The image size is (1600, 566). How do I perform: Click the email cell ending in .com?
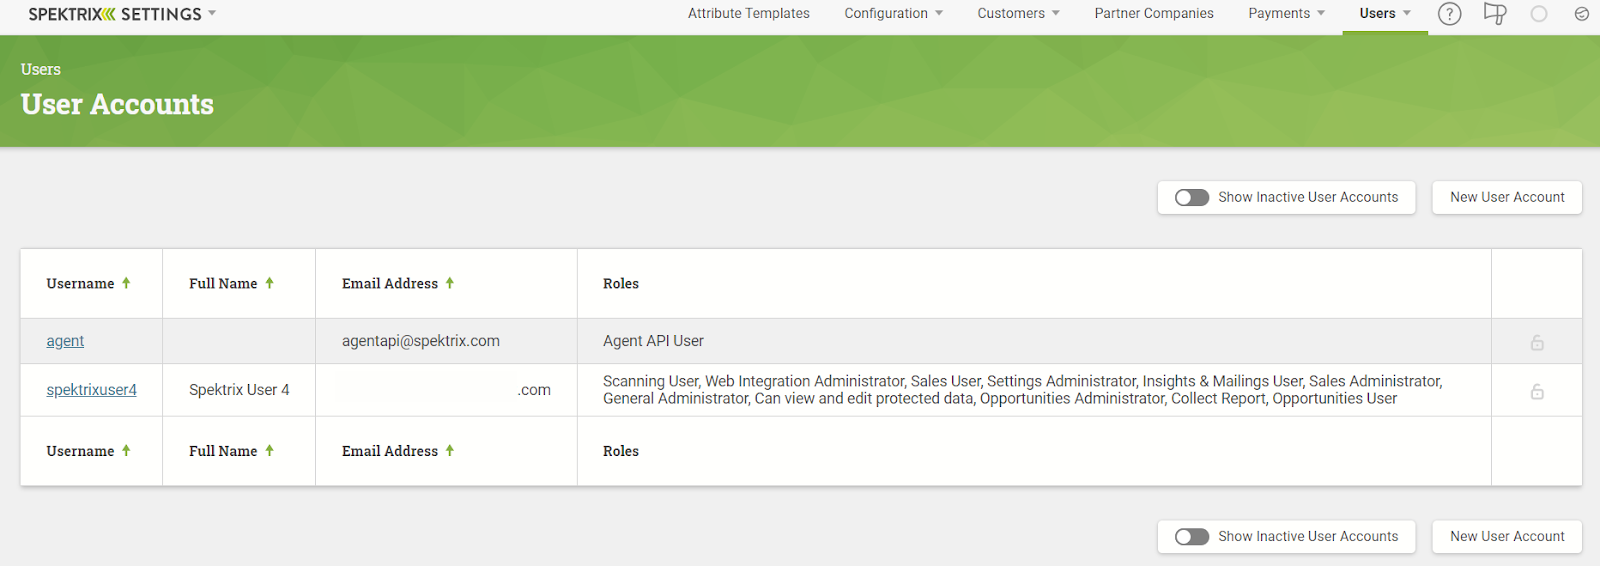(x=446, y=390)
